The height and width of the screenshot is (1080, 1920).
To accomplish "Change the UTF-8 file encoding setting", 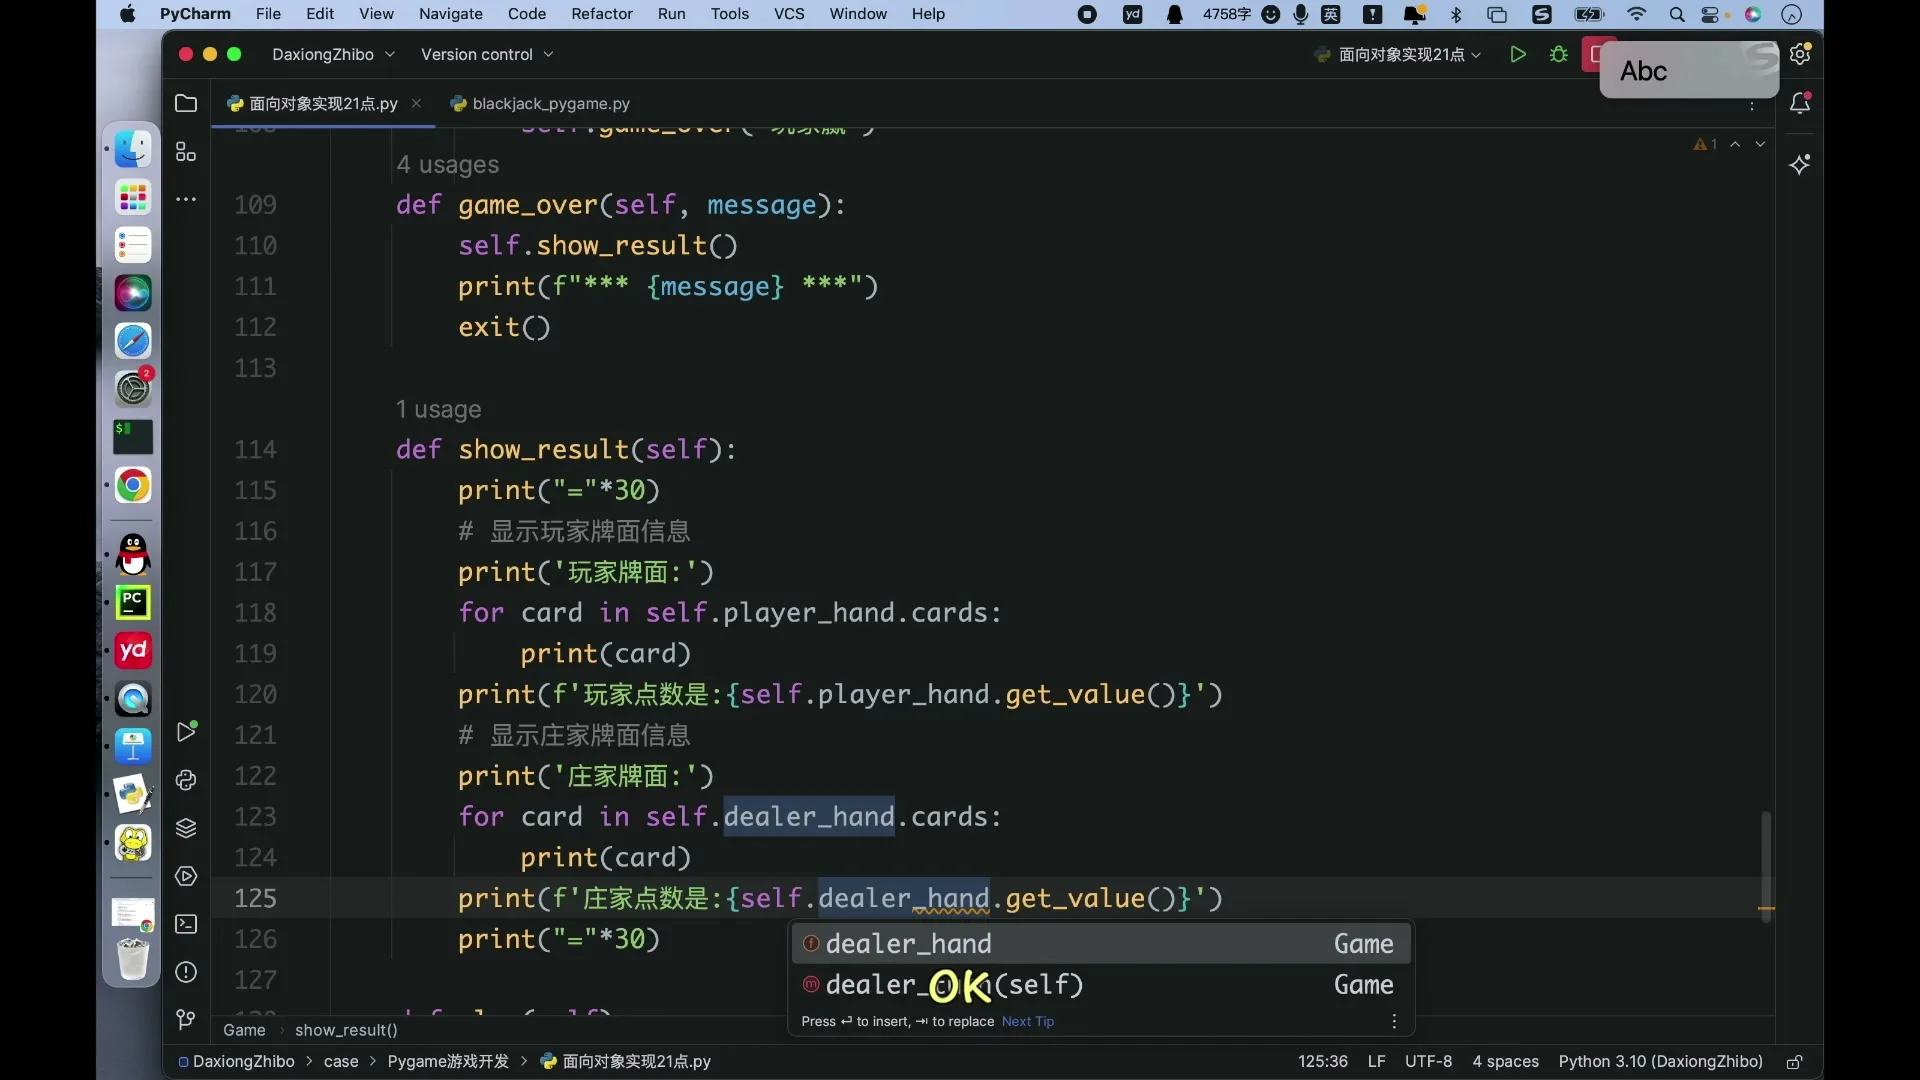I will [x=1428, y=1062].
